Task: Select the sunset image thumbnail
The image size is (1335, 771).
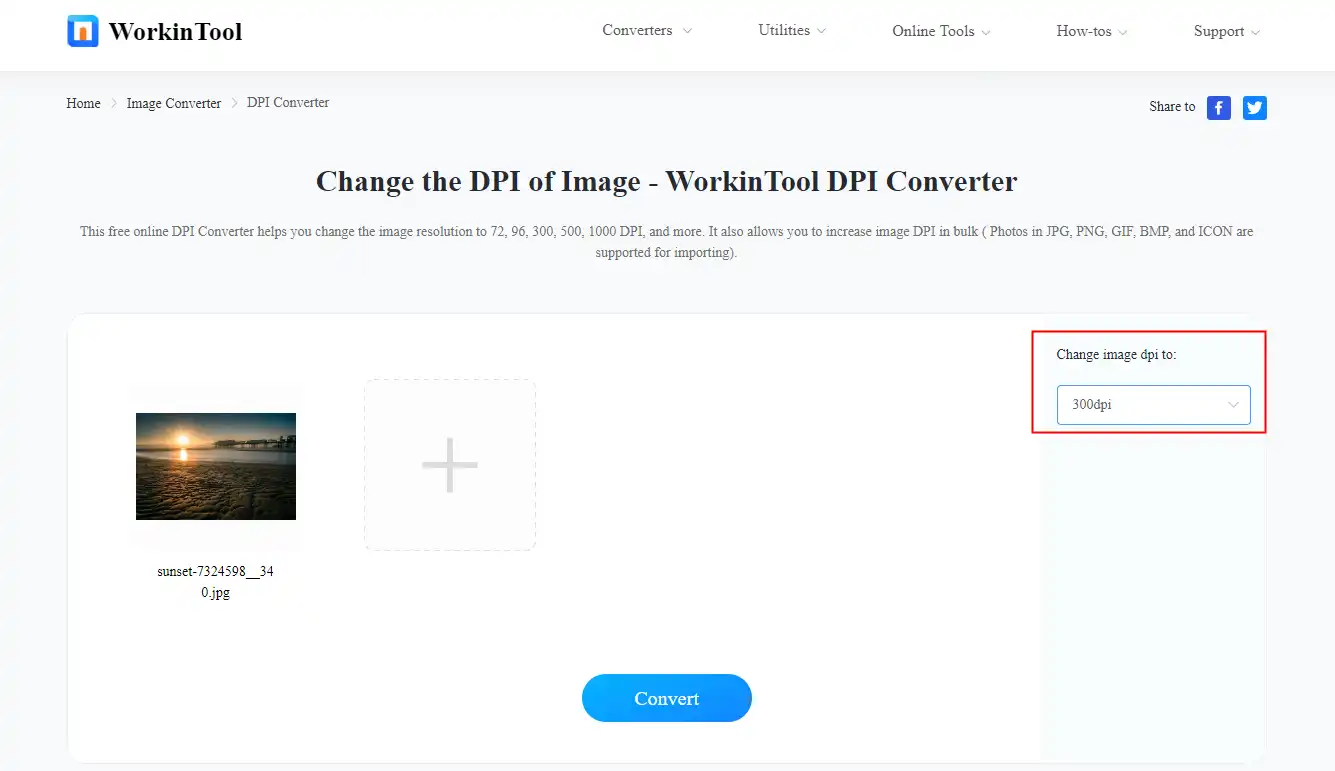Action: (x=216, y=466)
